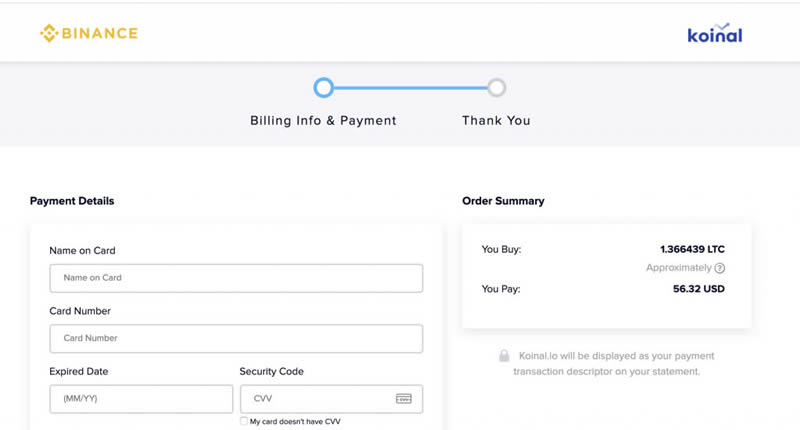This screenshot has width=800, height=430.
Task: Click the Approximately help question mark icon
Action: [x=720, y=268]
